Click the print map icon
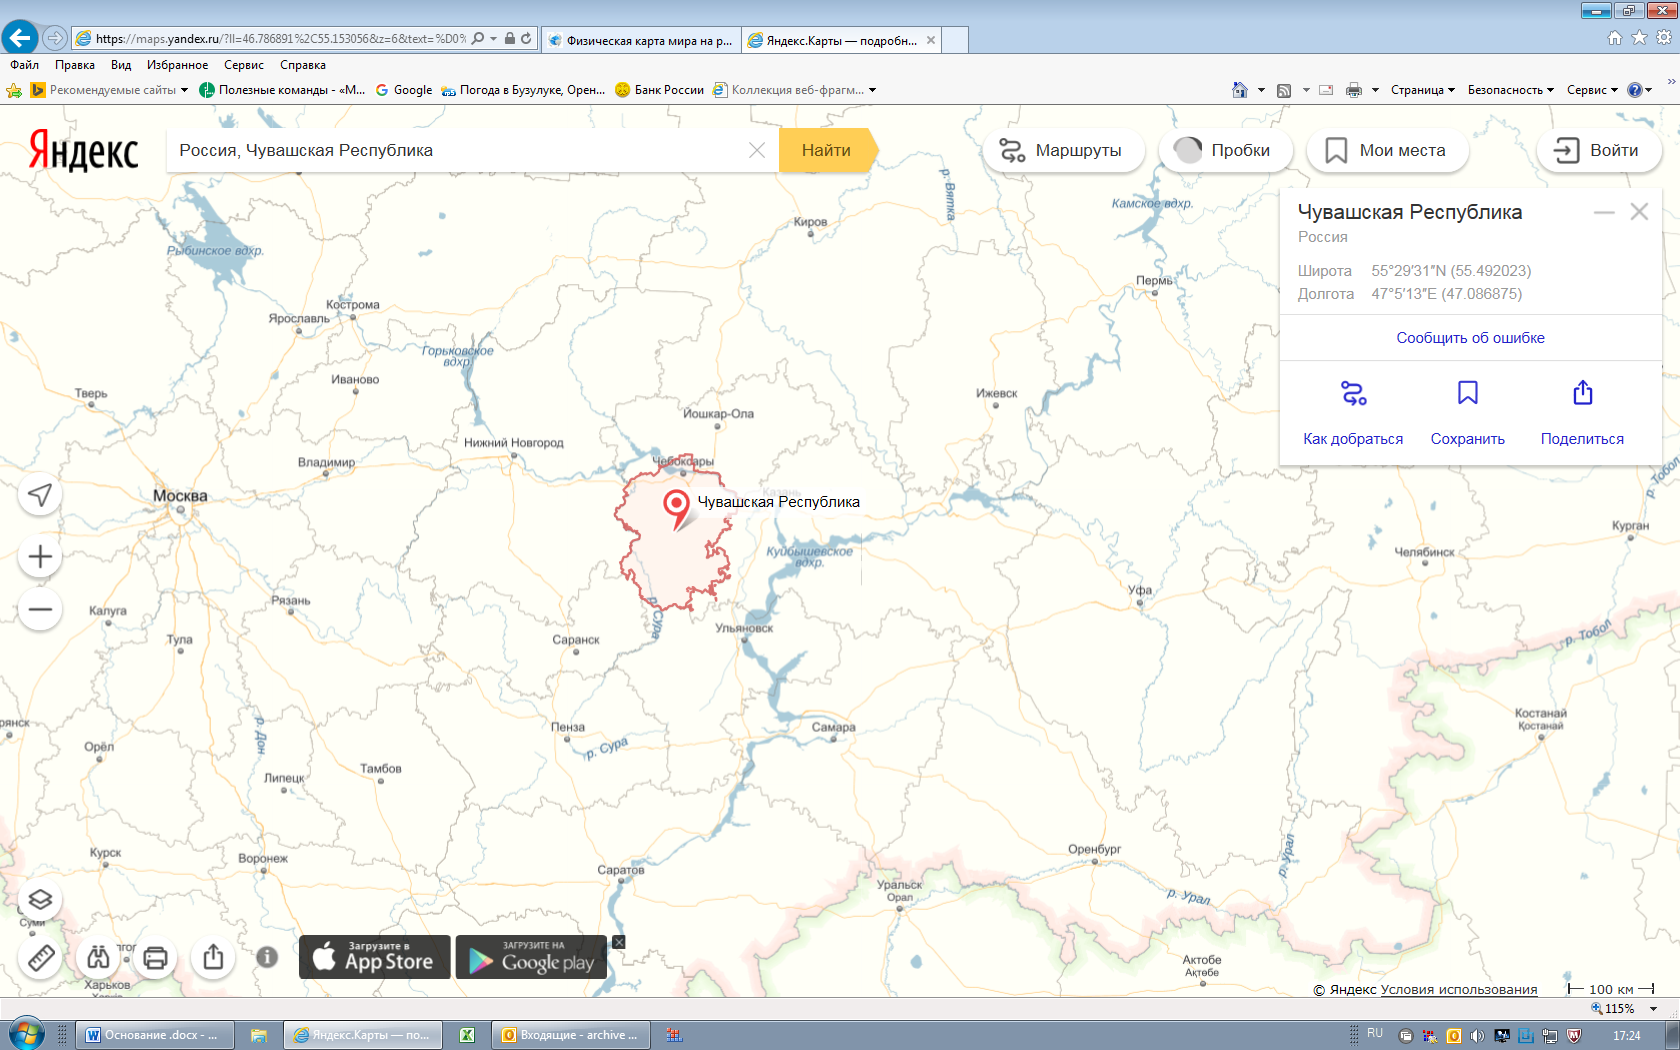 pos(155,958)
